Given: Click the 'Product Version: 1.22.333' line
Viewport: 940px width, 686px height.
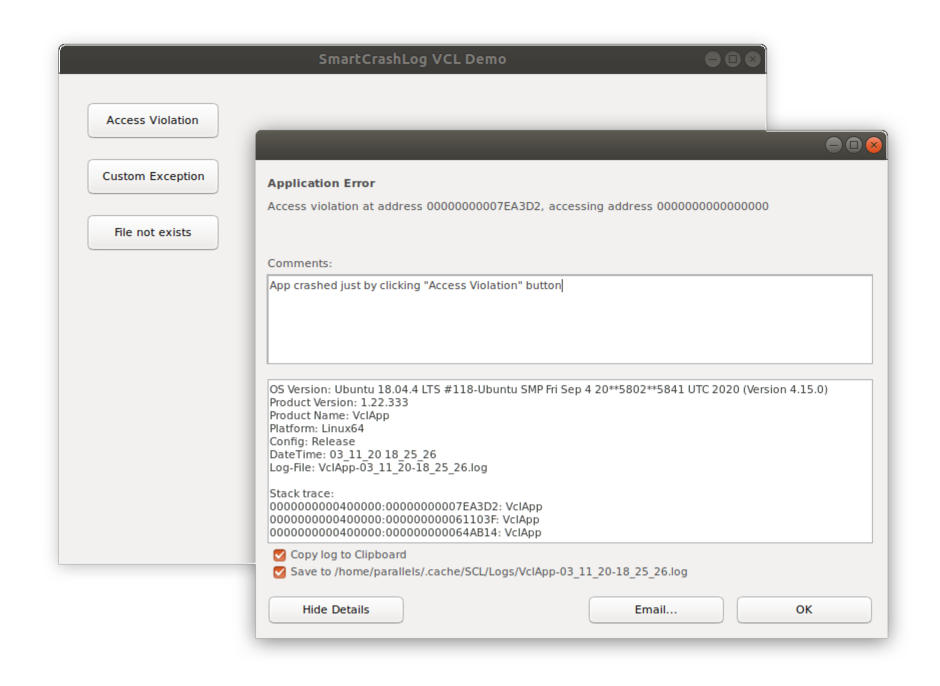Looking at the screenshot, I should tap(339, 402).
